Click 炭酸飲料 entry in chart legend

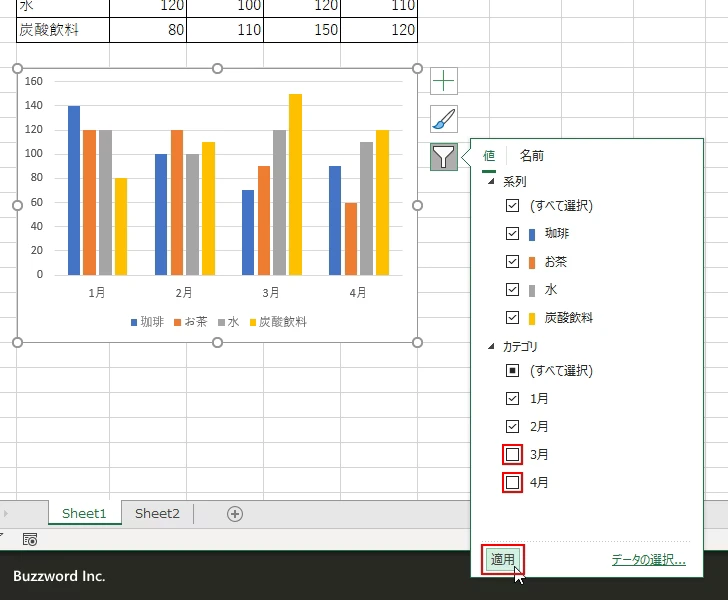[278, 322]
